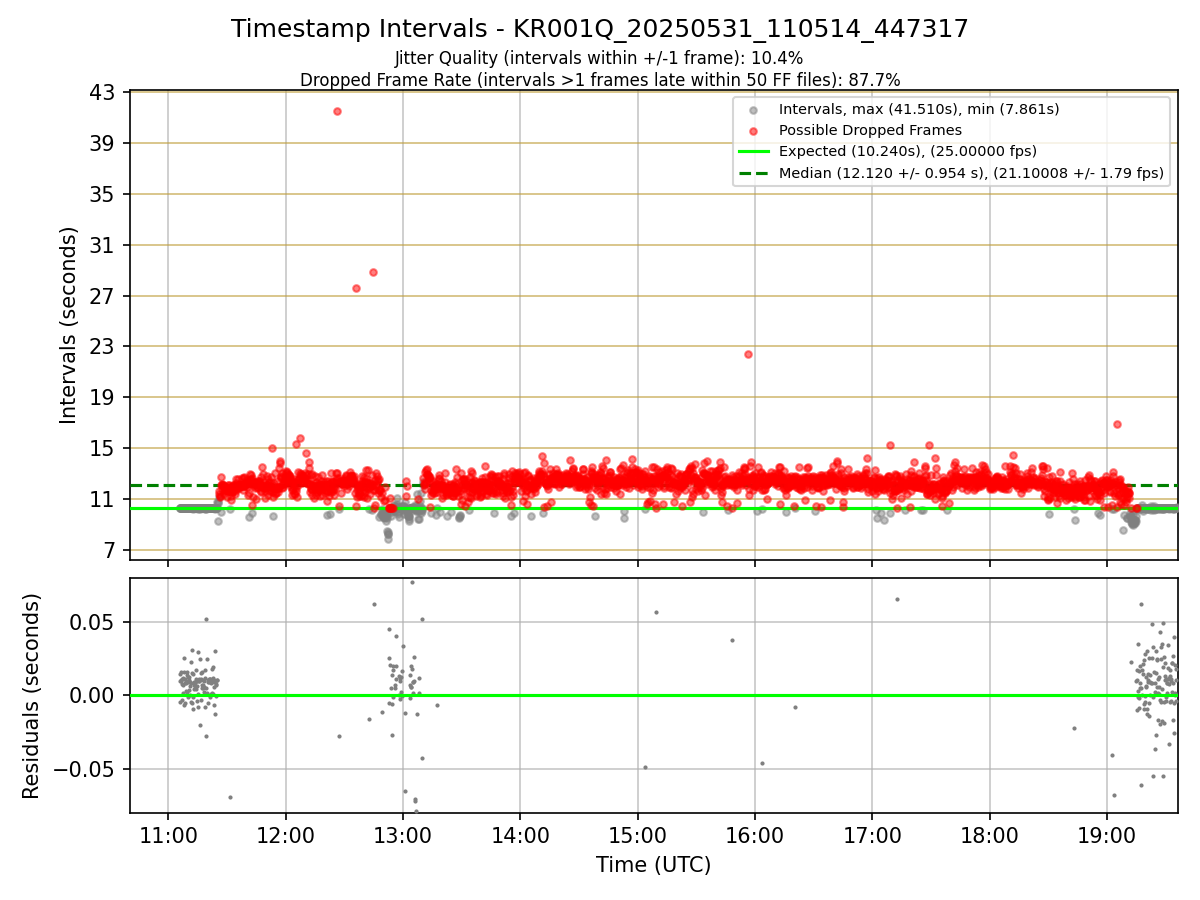Click y-axis tick label 15
Image resolution: width=1200 pixels, height=900 pixels.
105,449
